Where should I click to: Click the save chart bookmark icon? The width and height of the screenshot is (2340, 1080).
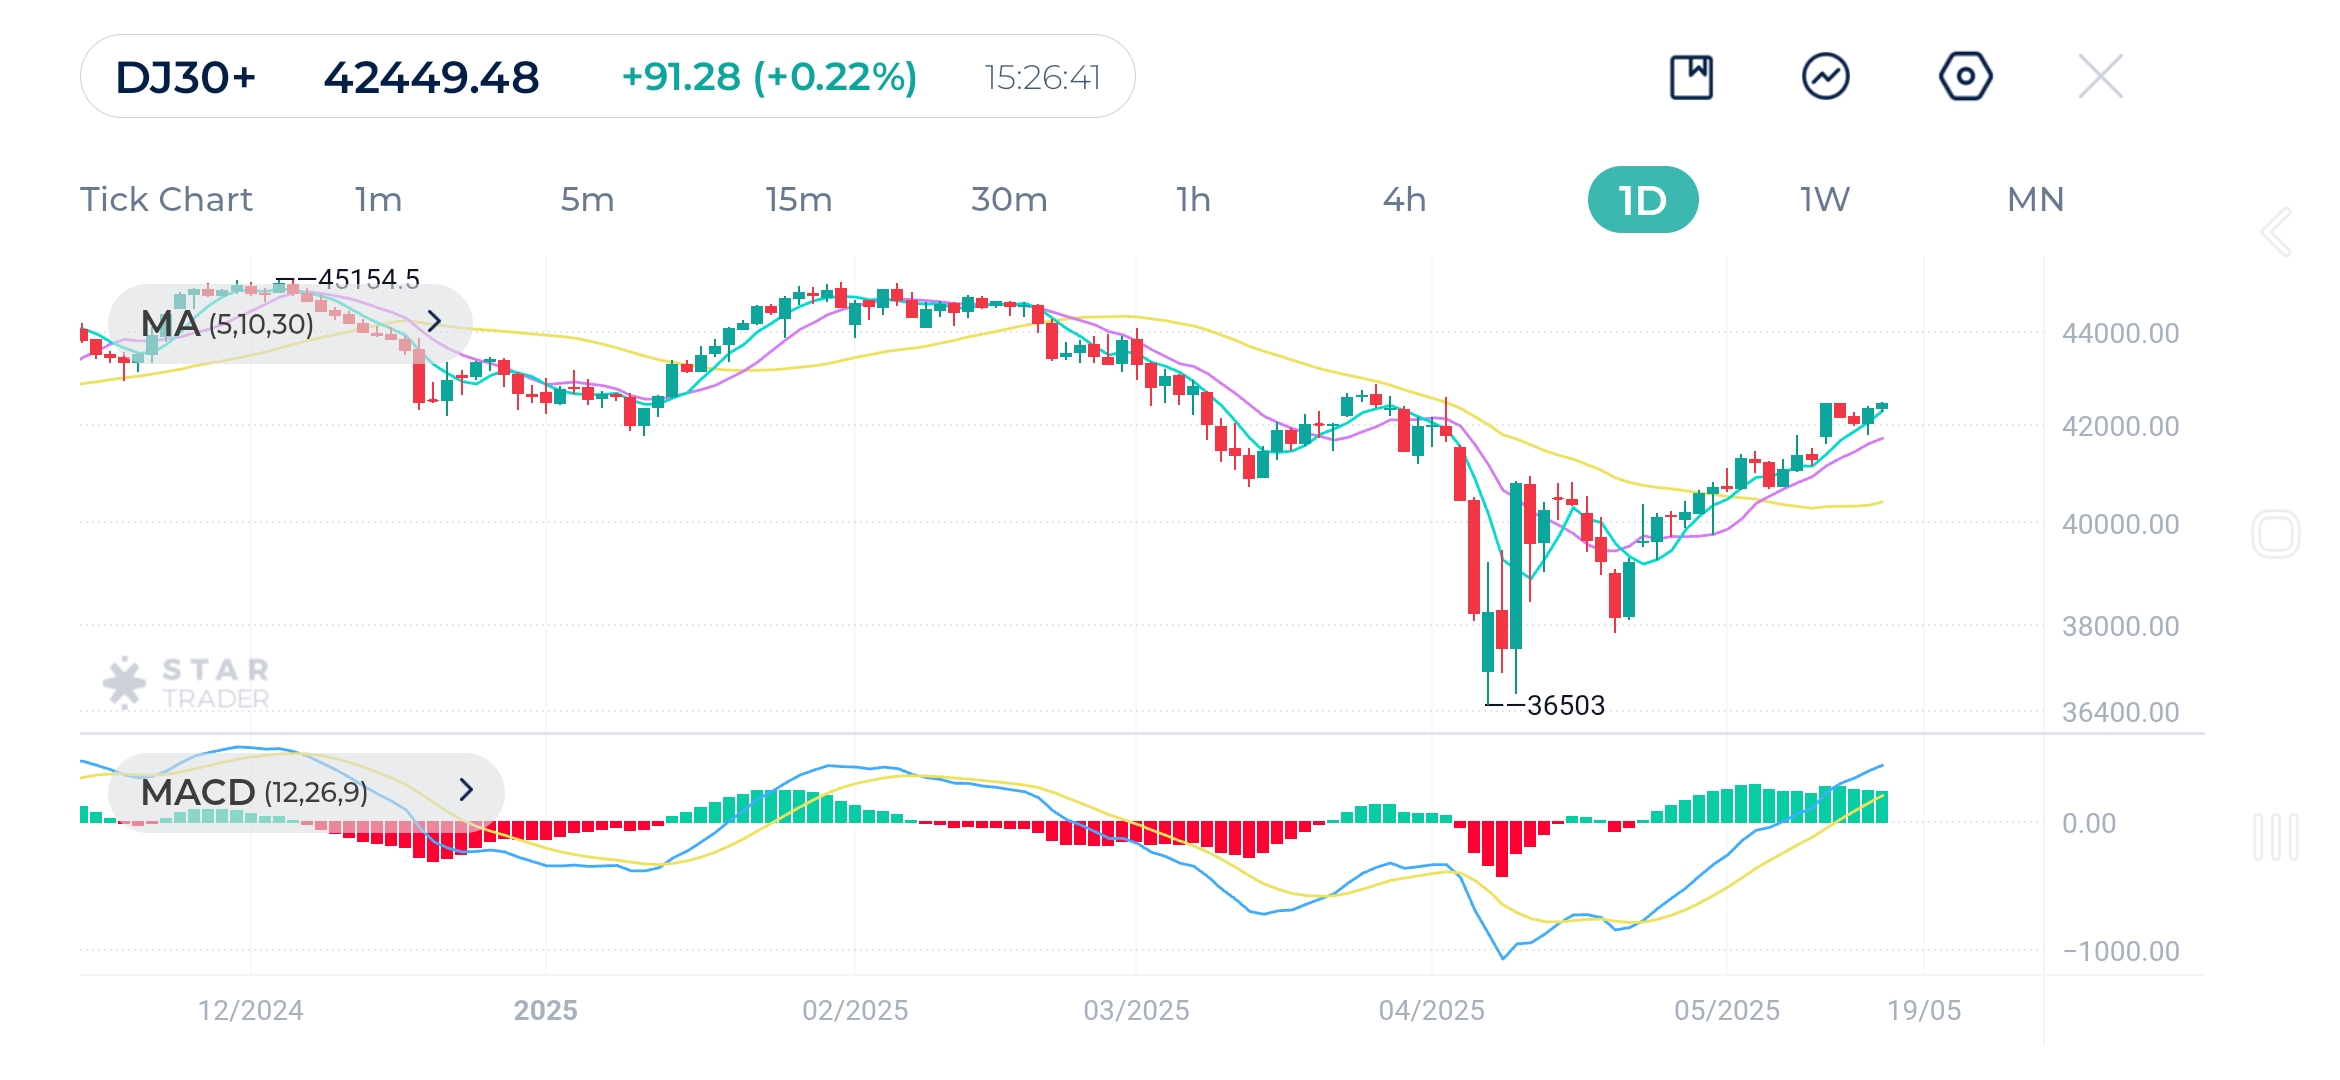pos(1691,77)
